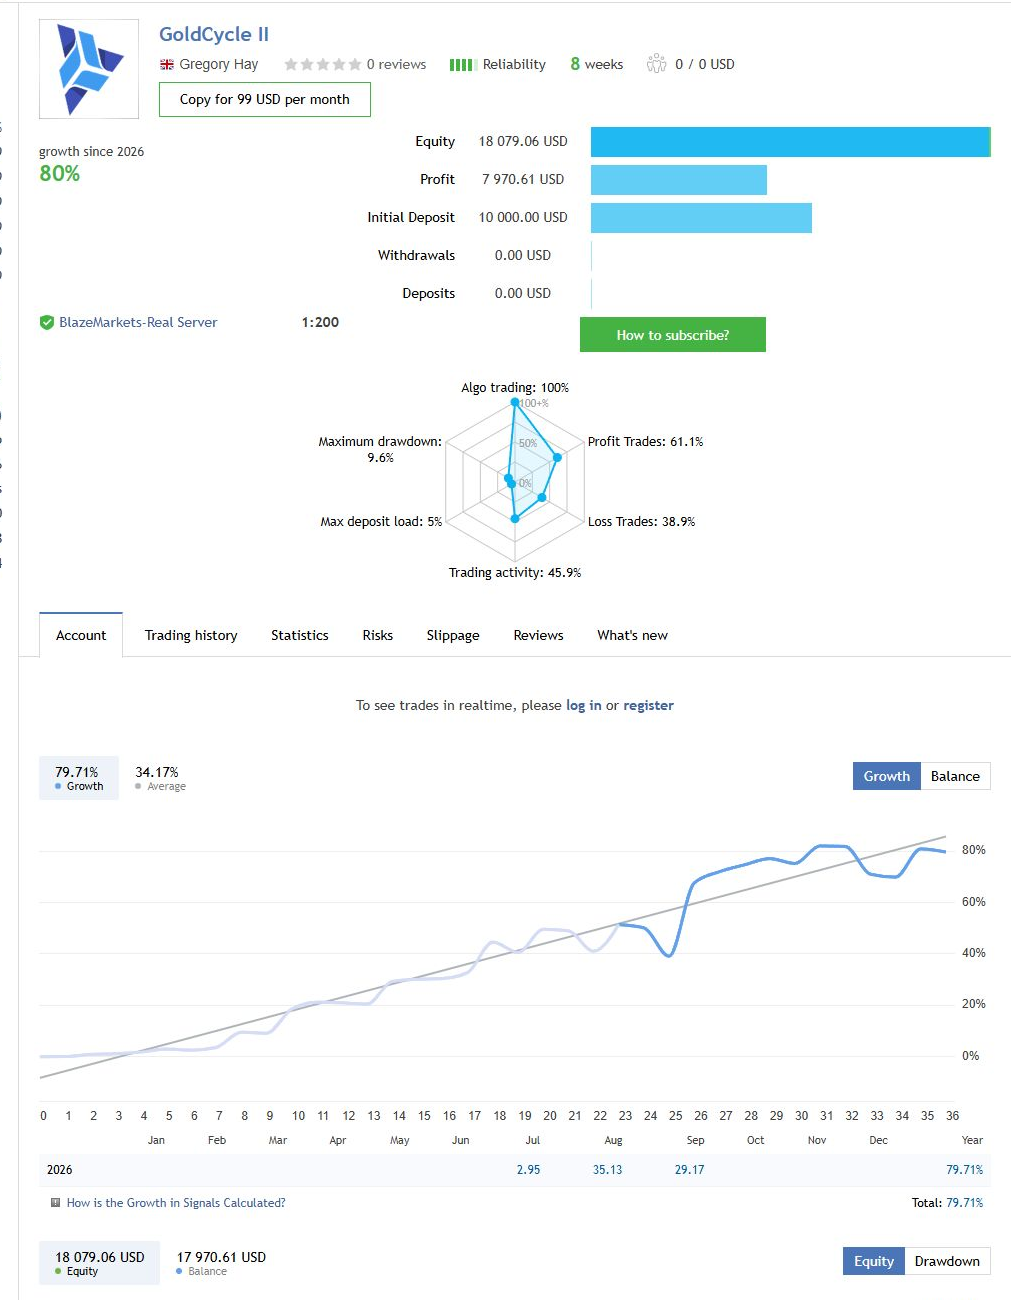Switch lower chart to Drawdown

pyautogui.click(x=947, y=1261)
